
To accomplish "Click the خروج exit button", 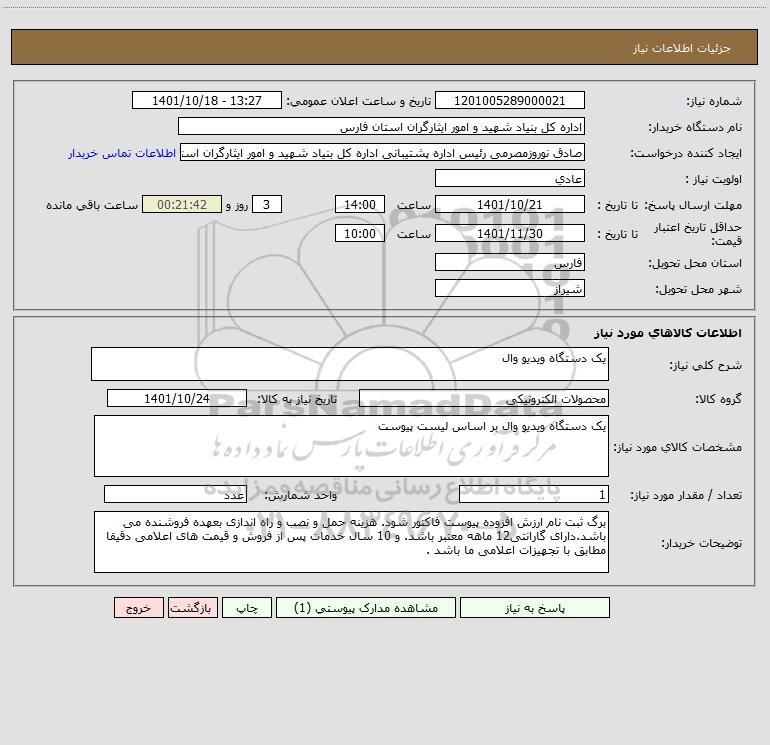I will tap(138, 607).
